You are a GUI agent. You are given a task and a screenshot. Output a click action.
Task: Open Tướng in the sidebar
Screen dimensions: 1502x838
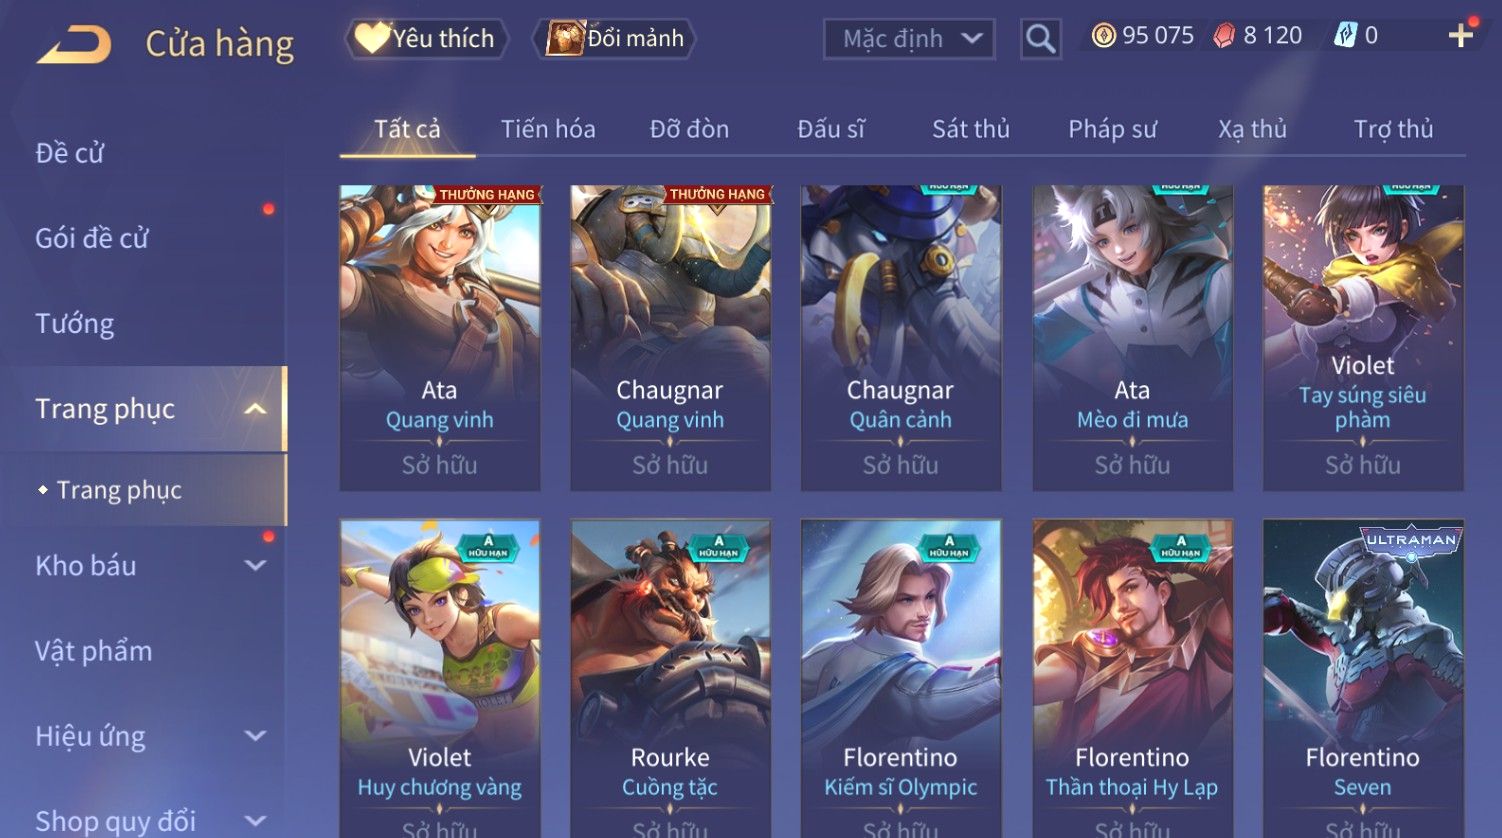click(x=75, y=323)
